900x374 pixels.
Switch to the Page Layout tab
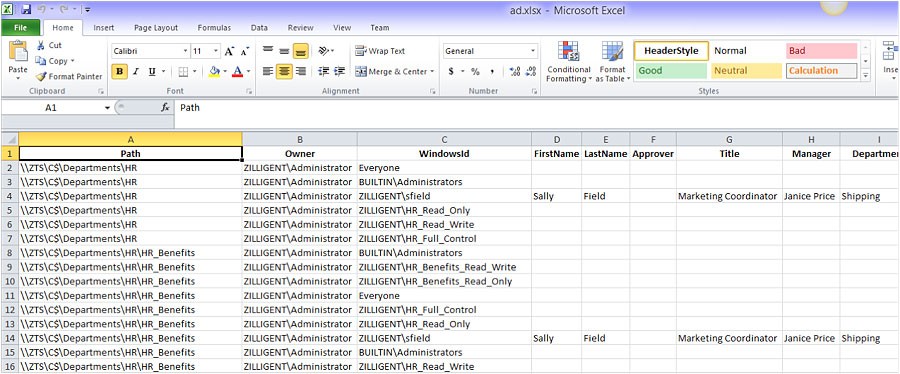pyautogui.click(x=156, y=28)
